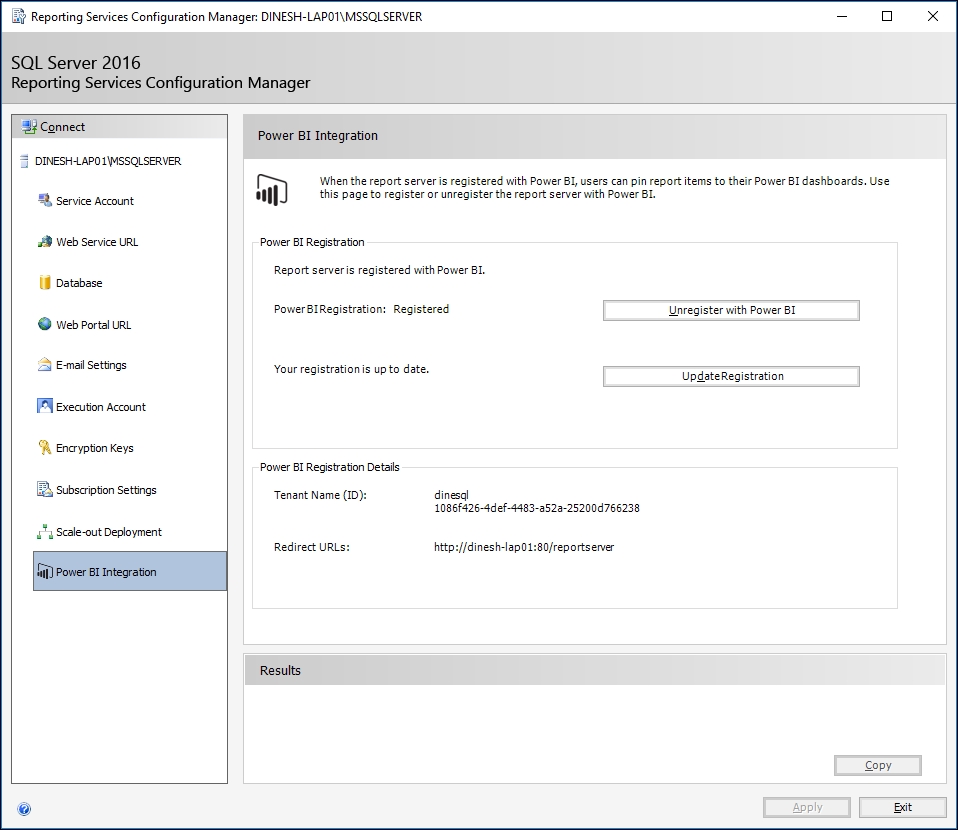Image resolution: width=958 pixels, height=830 pixels.
Task: Click the disabled Apply button
Action: pos(806,807)
